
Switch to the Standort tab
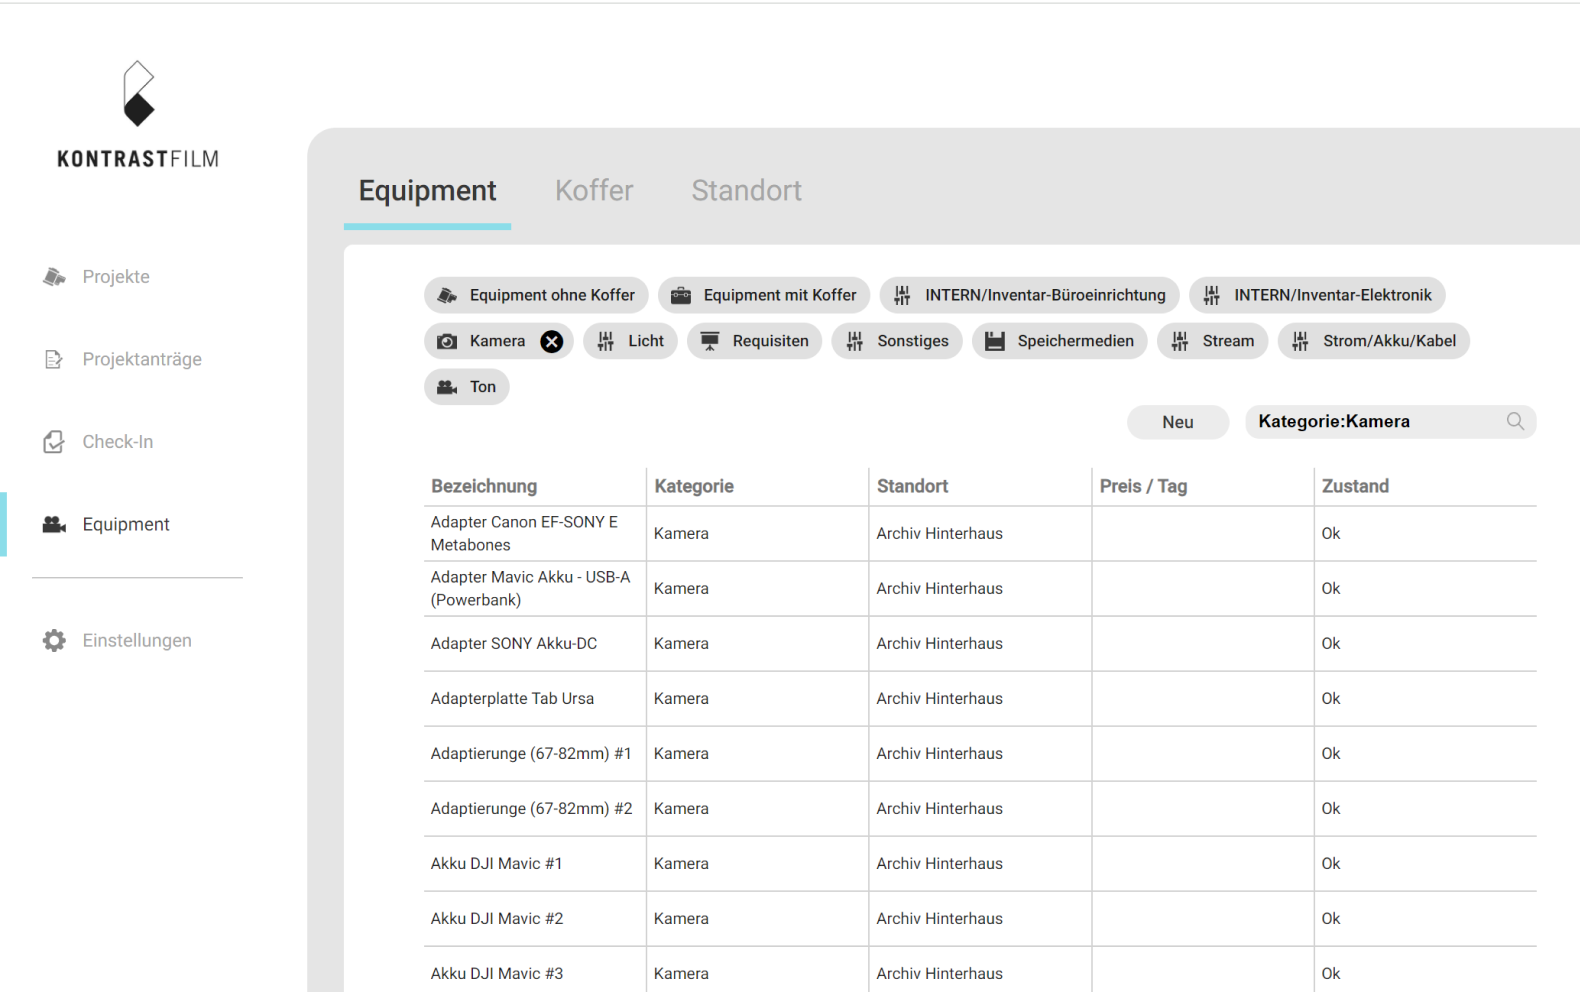pyautogui.click(x=746, y=191)
